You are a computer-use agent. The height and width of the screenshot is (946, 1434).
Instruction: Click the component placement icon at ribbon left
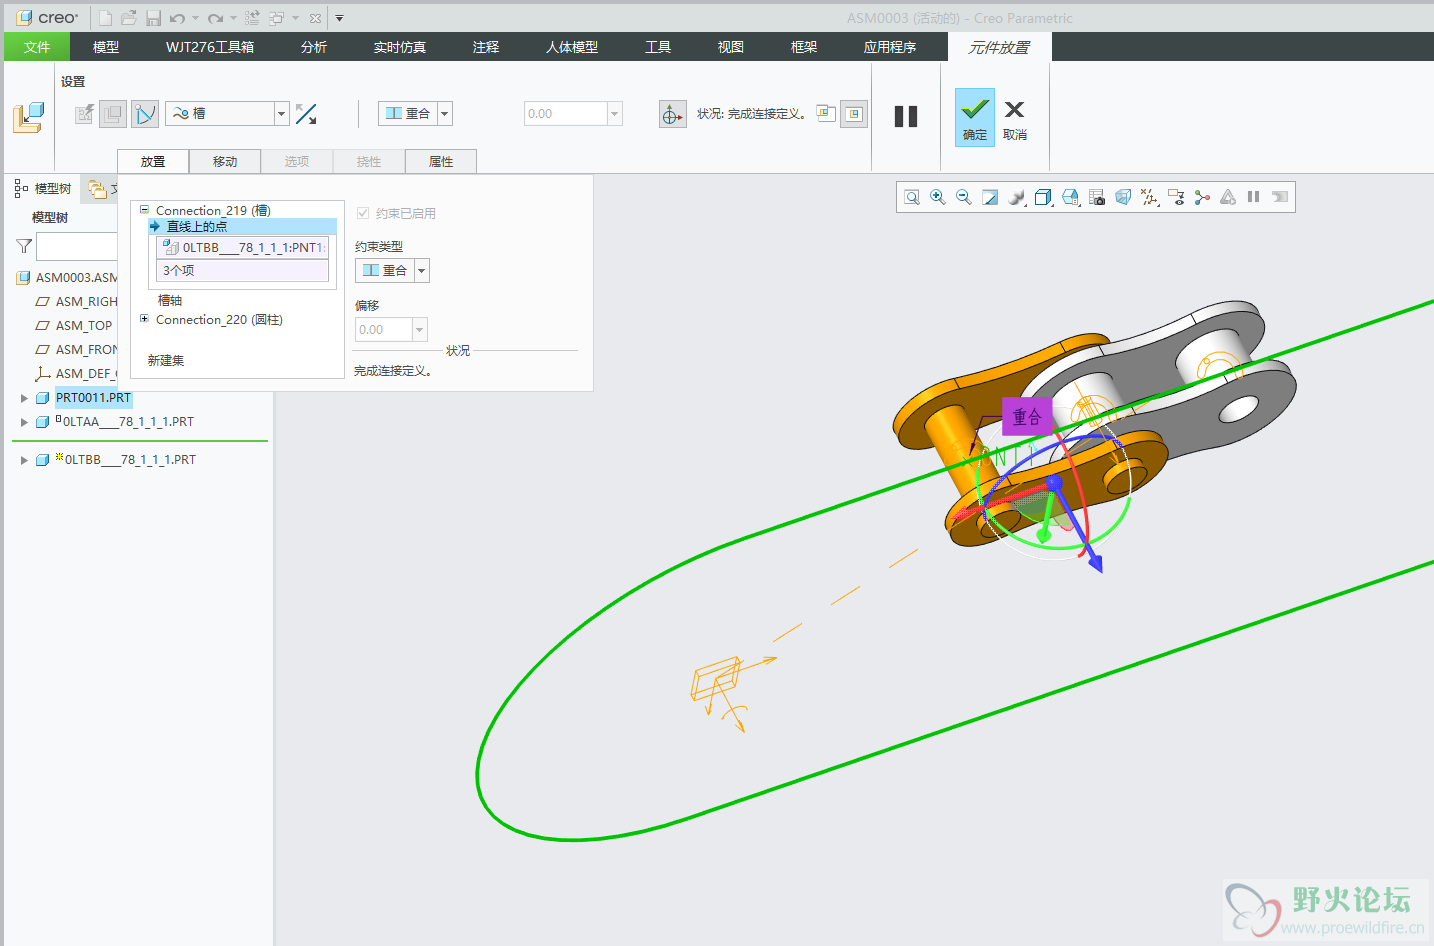[x=28, y=117]
